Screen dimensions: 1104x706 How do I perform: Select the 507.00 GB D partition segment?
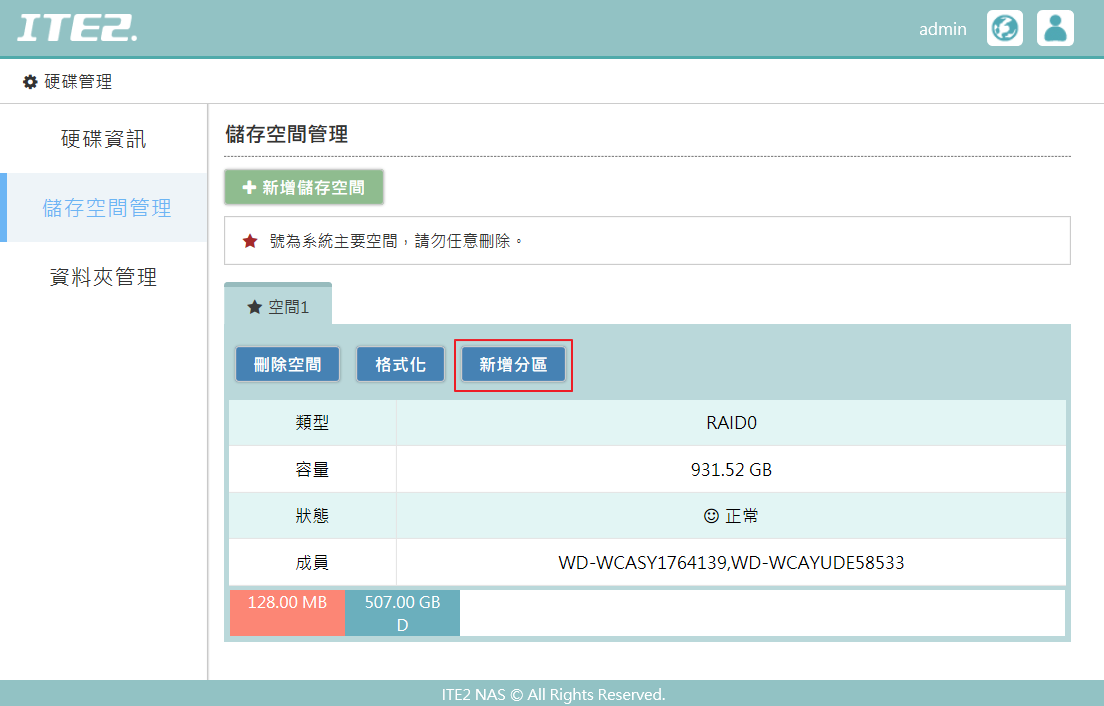pos(402,611)
